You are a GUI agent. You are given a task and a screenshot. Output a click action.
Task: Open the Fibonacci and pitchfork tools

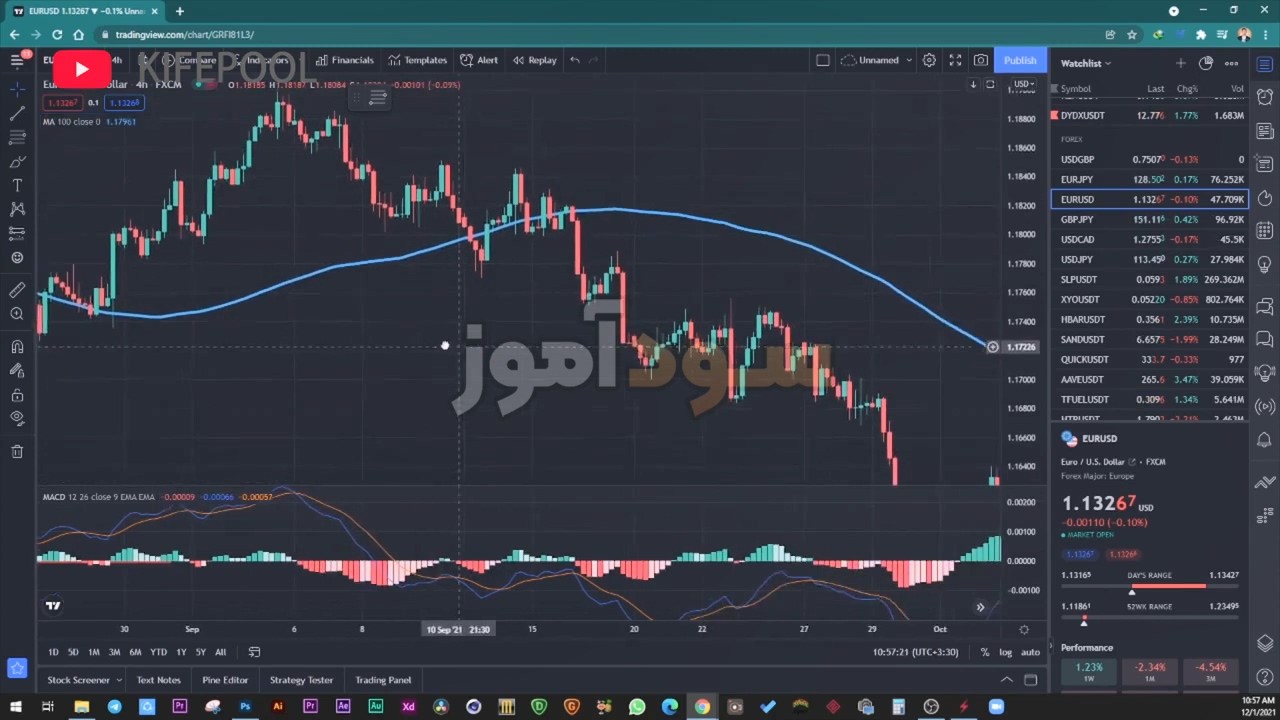tap(17, 137)
